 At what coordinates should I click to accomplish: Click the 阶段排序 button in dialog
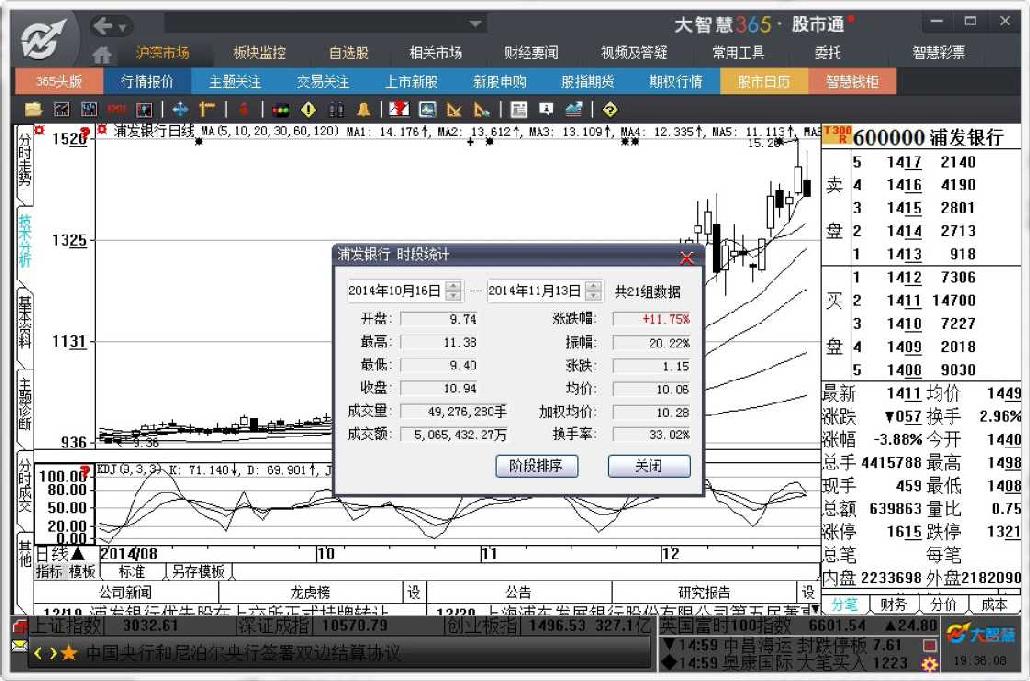(x=536, y=466)
